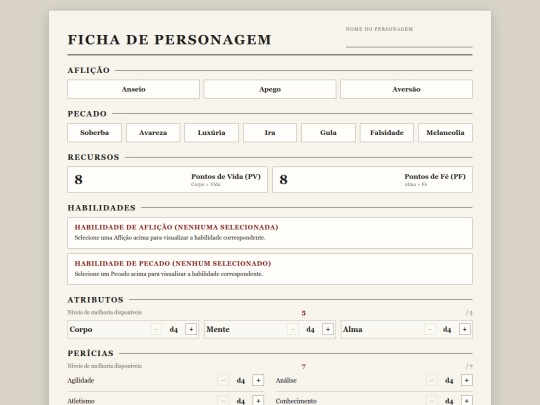Click the Pontos de Fé (PF) value box
Image resolution: width=540 pixels, height=405 pixels.
(x=372, y=179)
